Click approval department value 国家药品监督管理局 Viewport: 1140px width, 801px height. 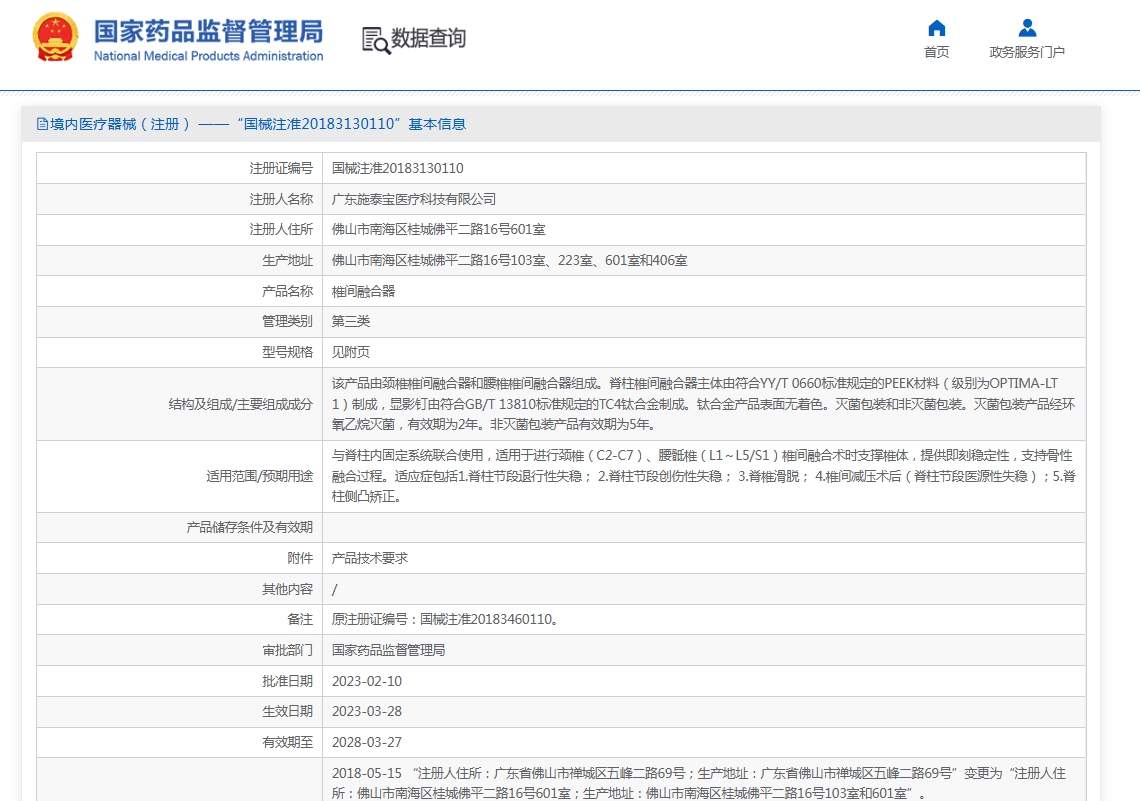pos(388,651)
